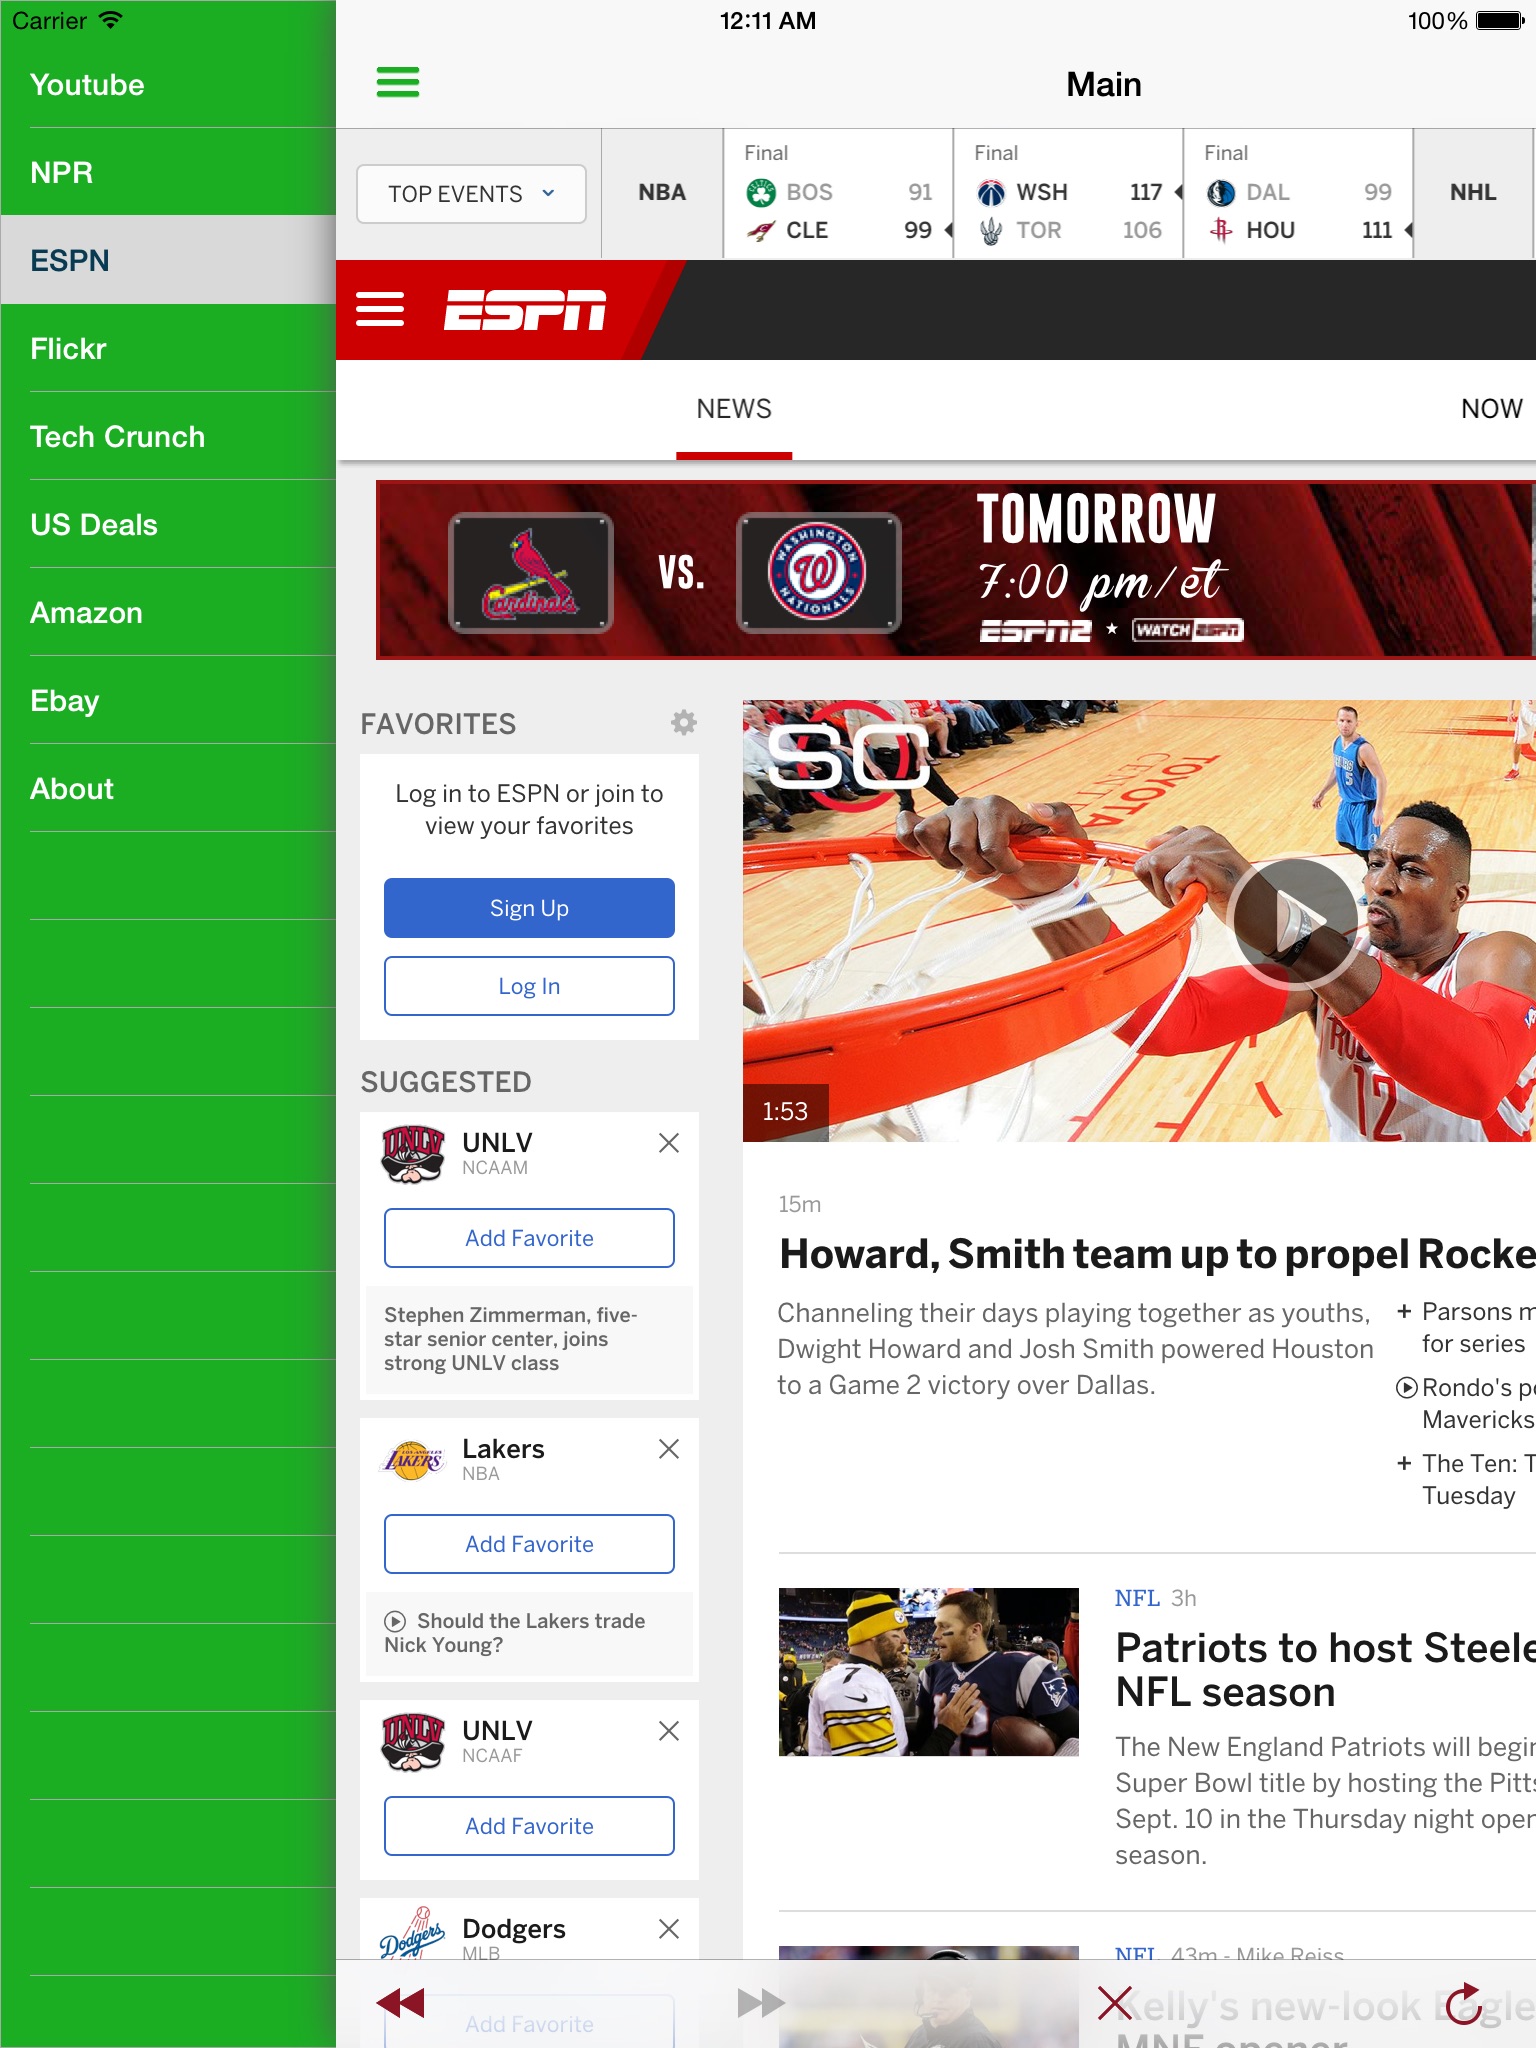
Task: Go forward with the gray arrows
Action: pyautogui.click(x=761, y=2003)
